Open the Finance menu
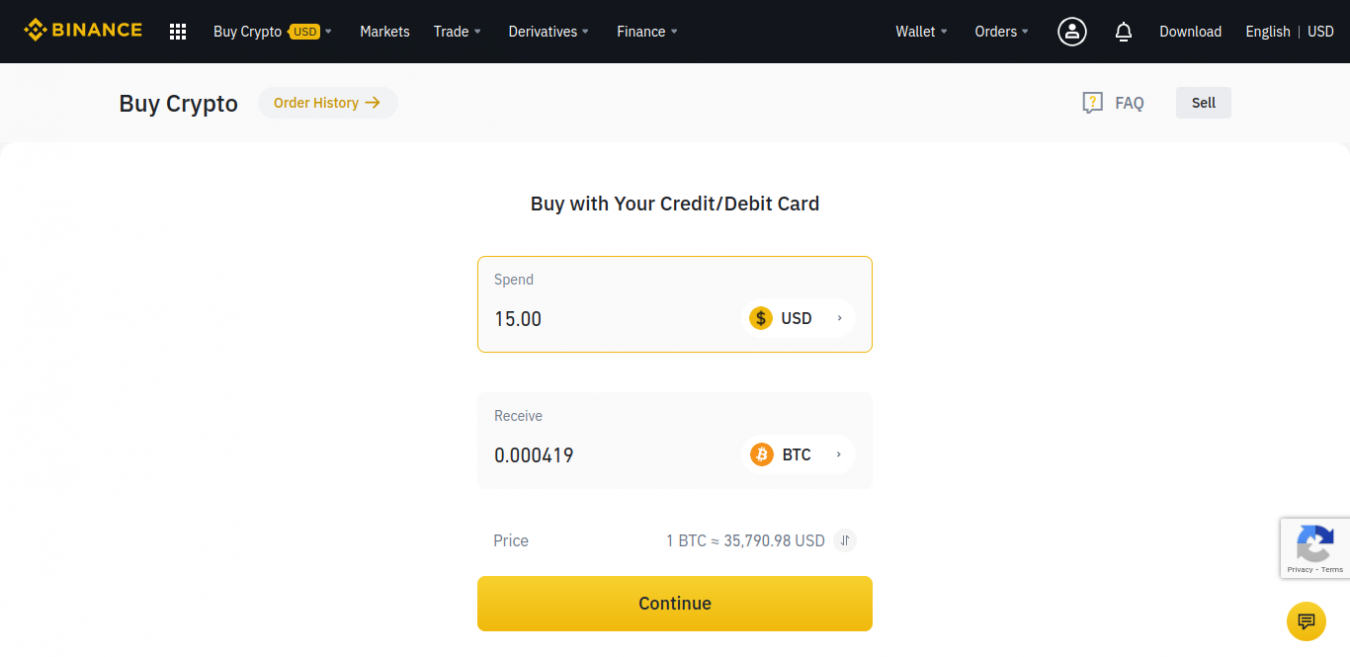Image resolution: width=1350 pixels, height=657 pixels. [647, 32]
